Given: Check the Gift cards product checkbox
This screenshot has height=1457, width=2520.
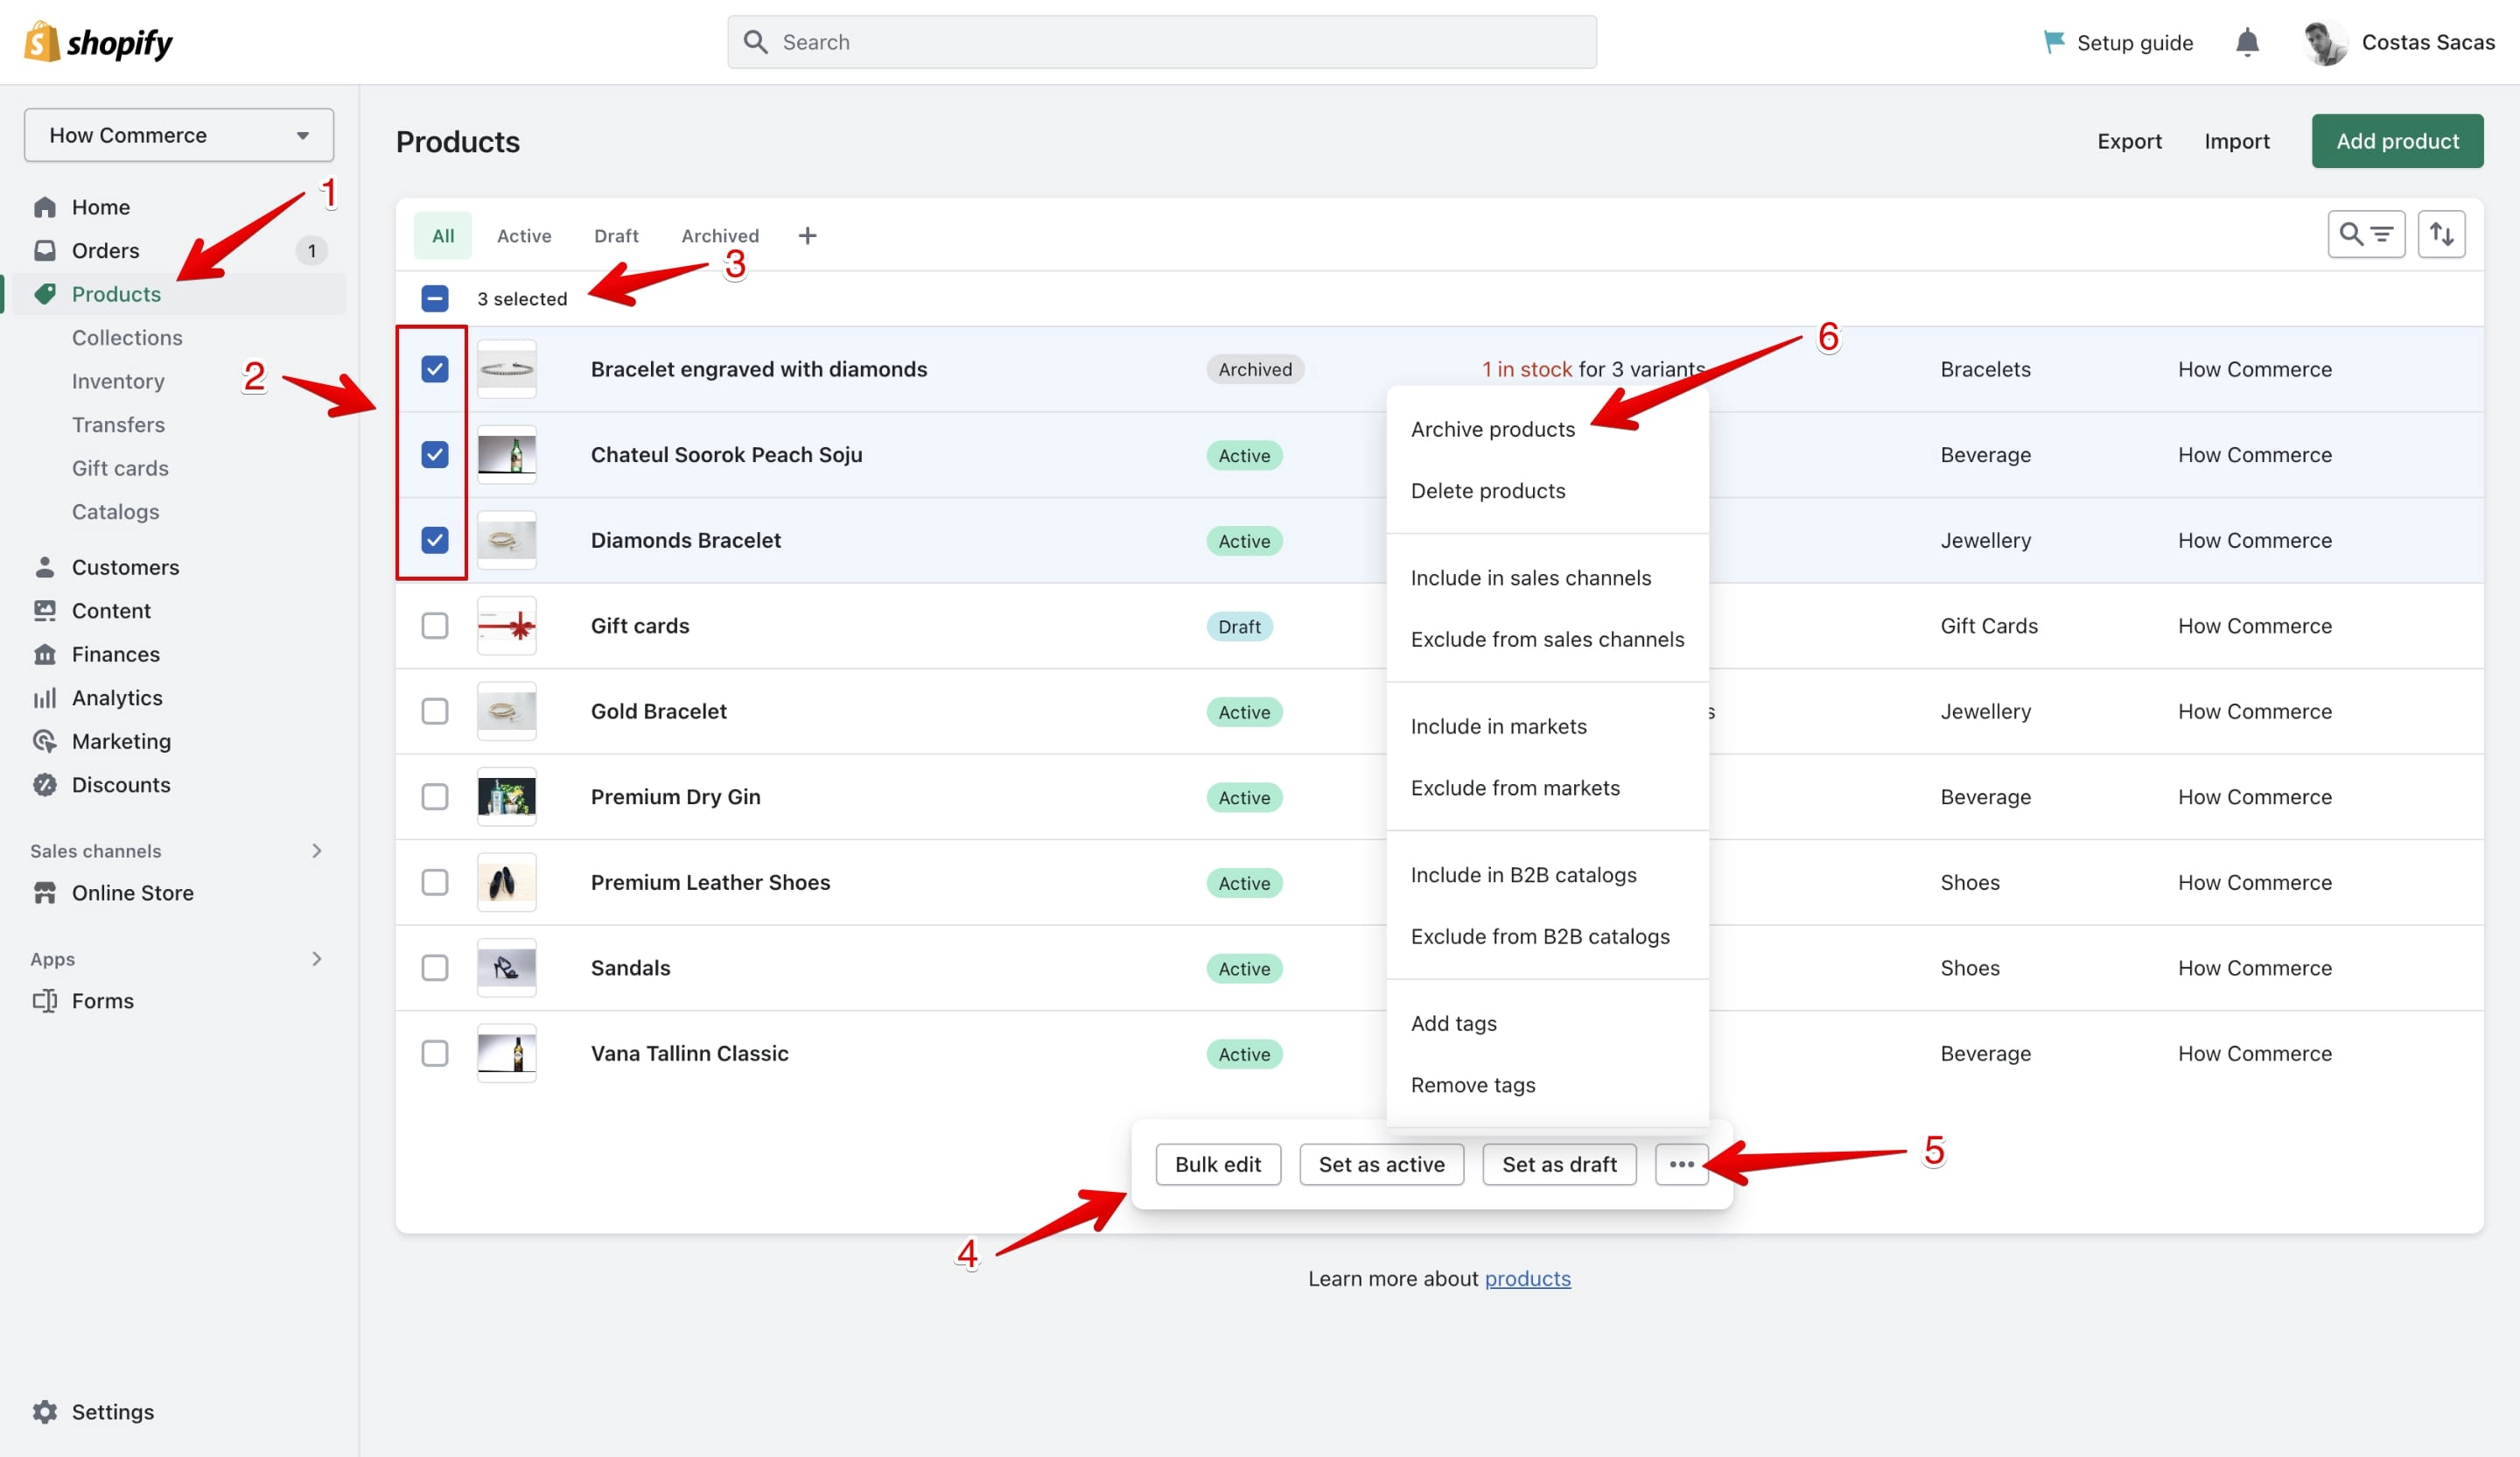Looking at the screenshot, I should click(x=434, y=626).
